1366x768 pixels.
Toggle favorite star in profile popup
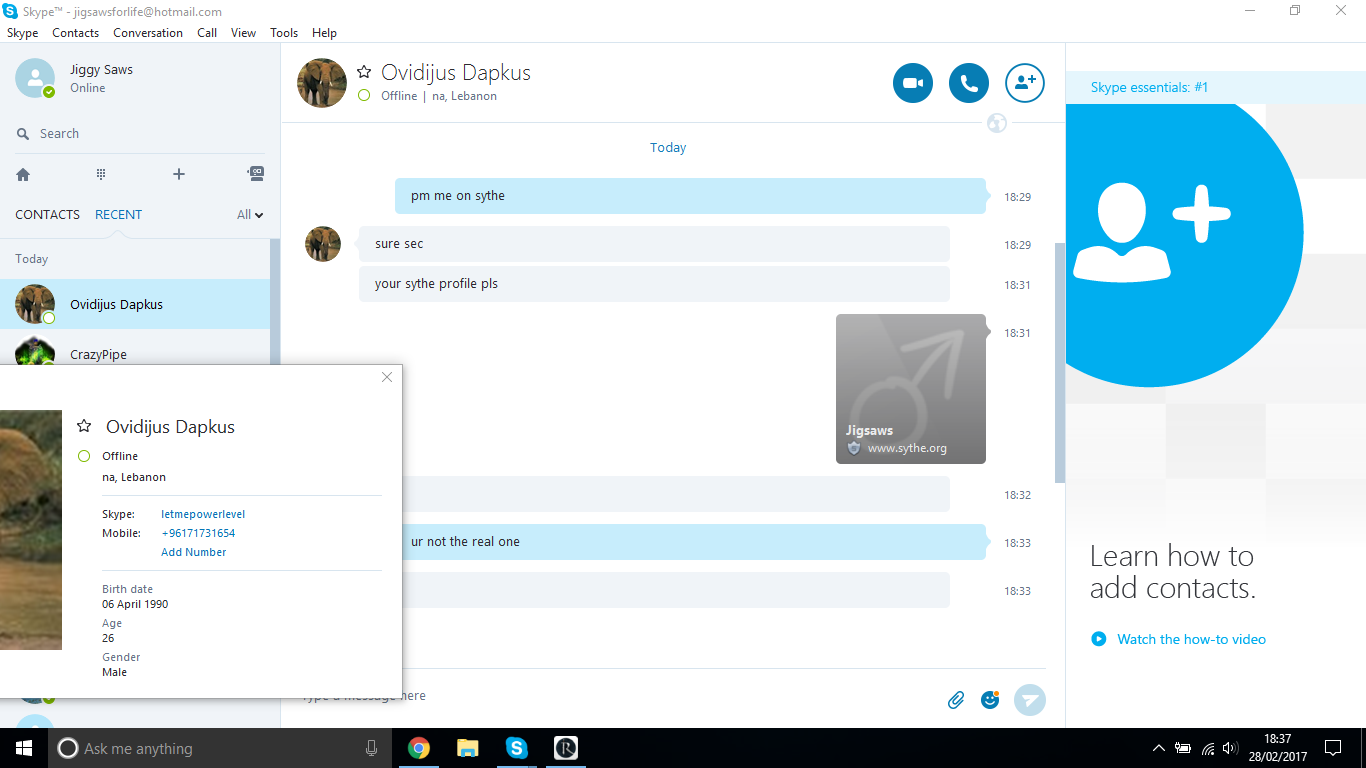tap(84, 426)
